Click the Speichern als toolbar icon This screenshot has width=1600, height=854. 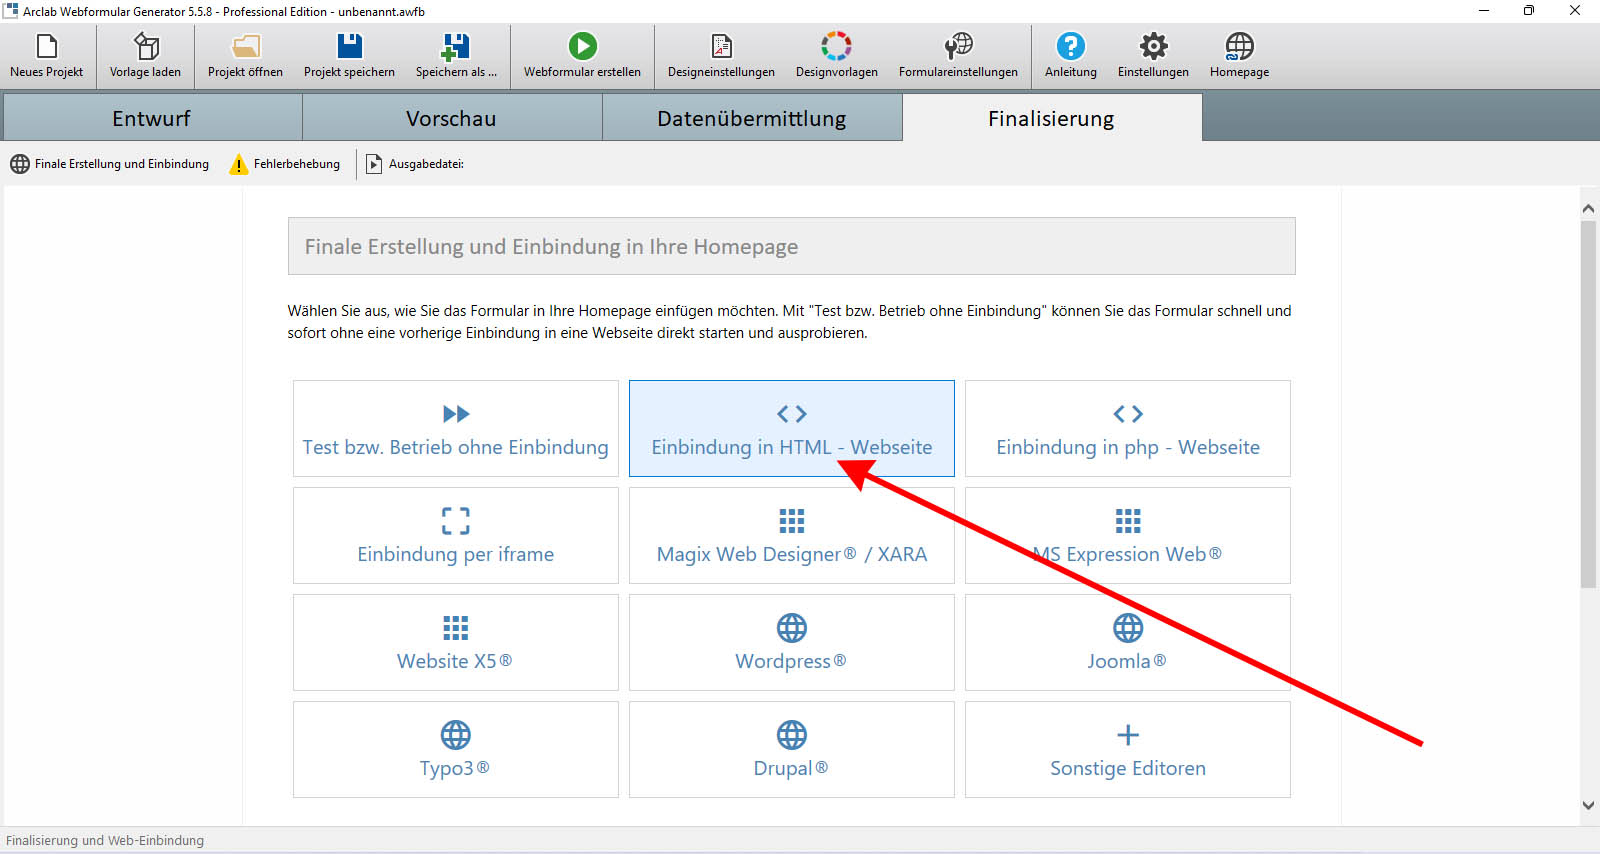tap(456, 47)
